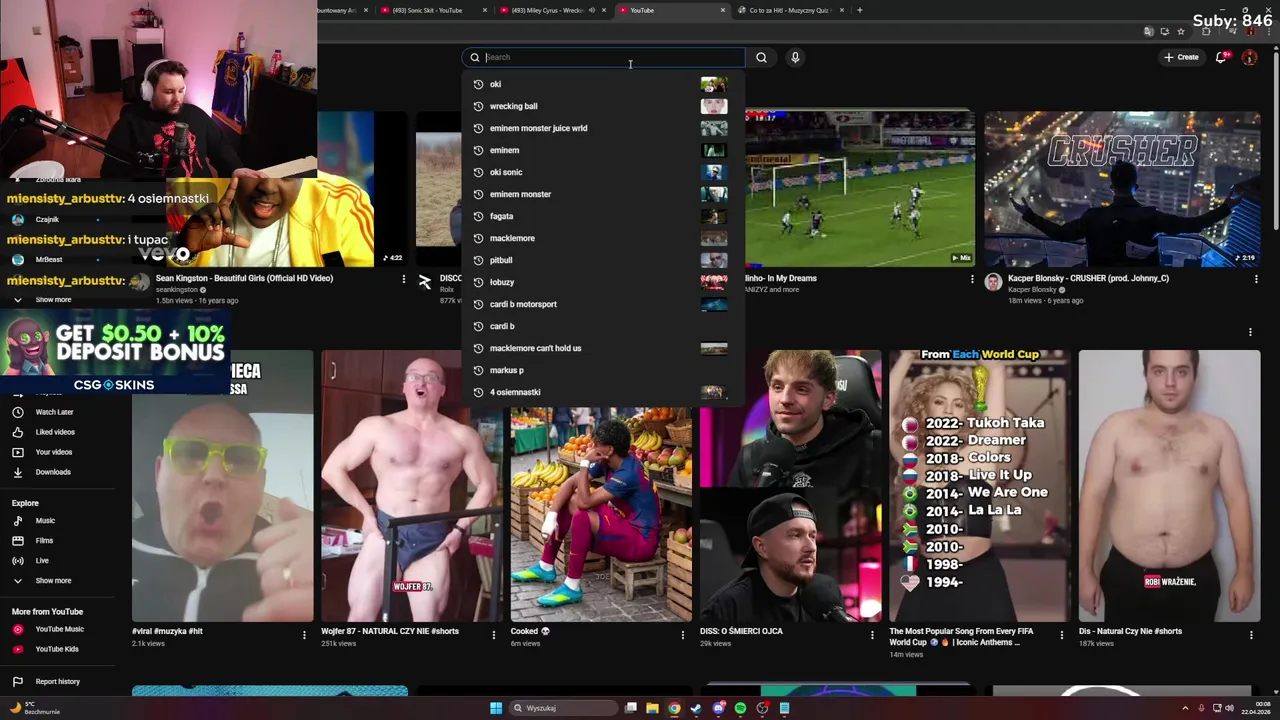1280x720 pixels.
Task: Open Music under Explore
Action: pyautogui.click(x=45, y=521)
